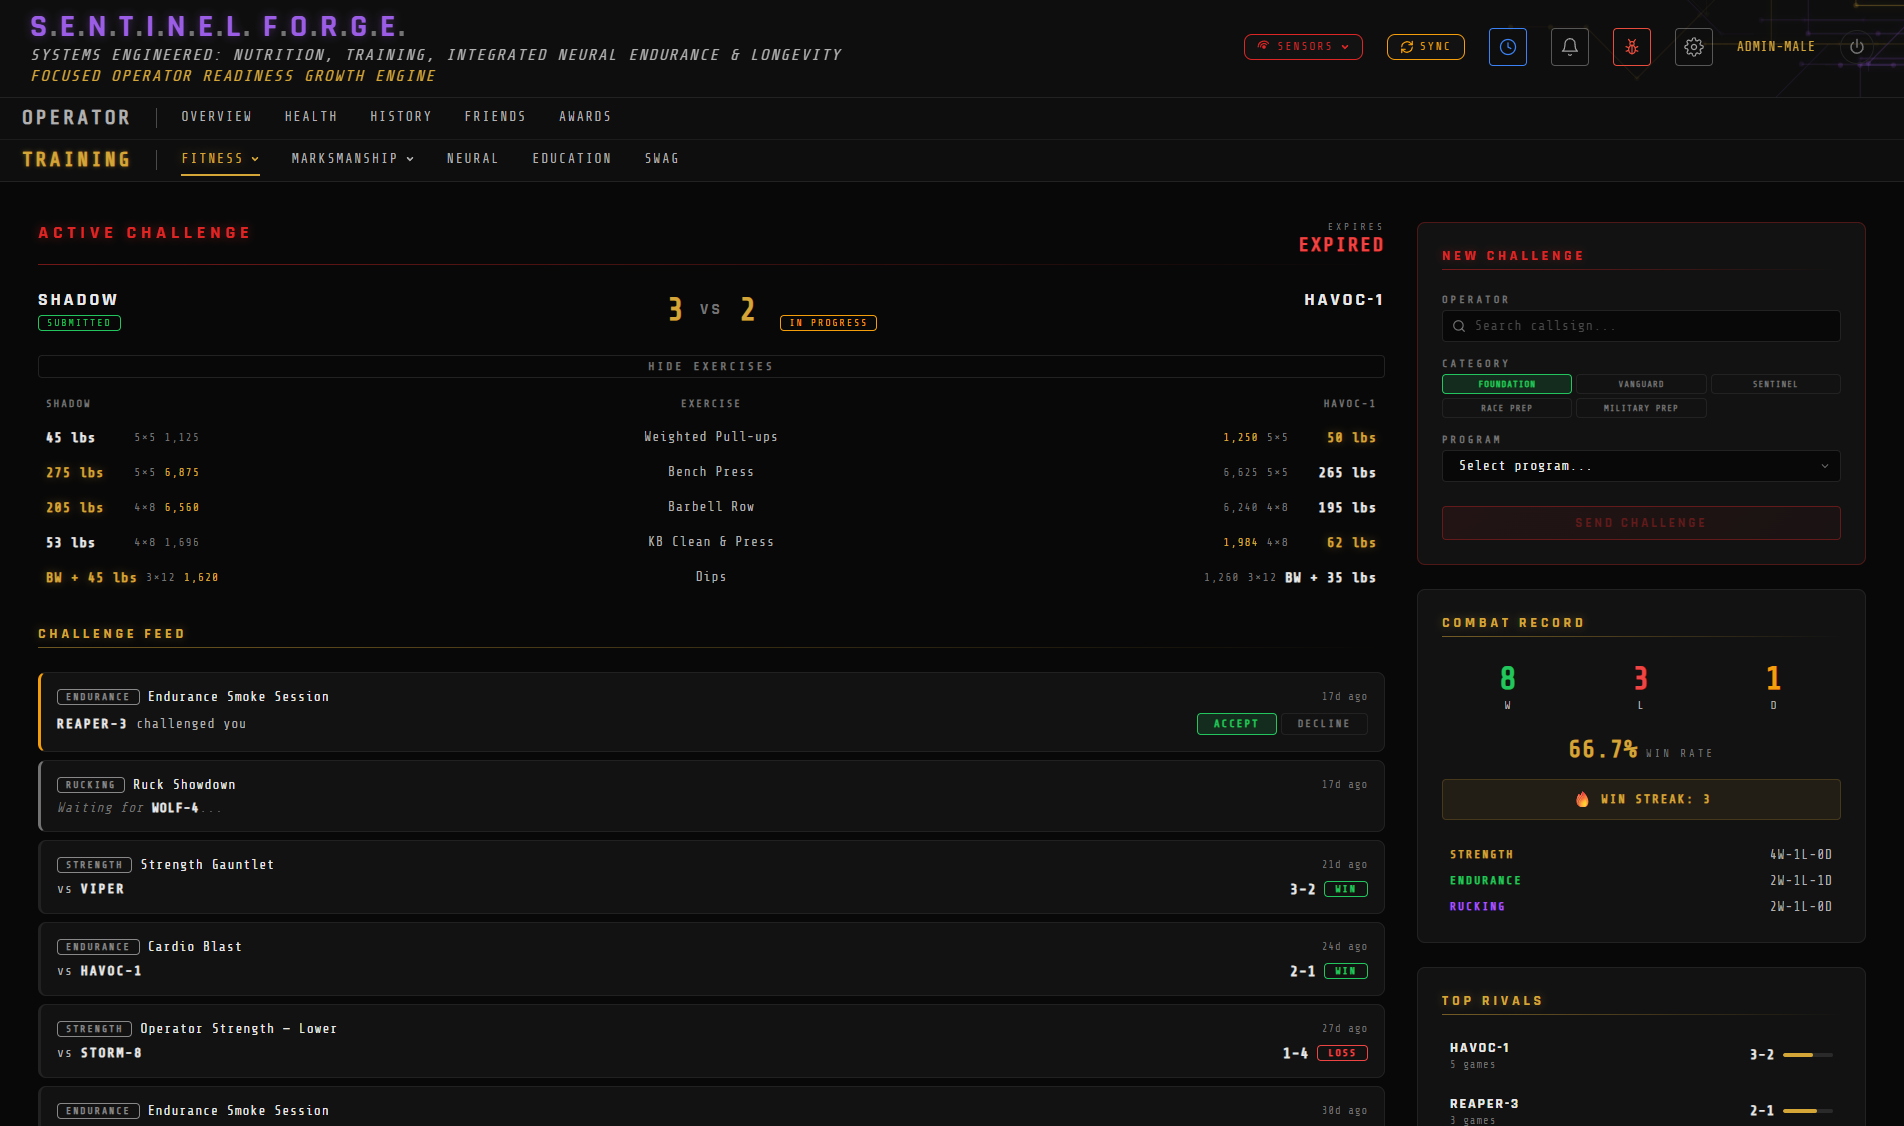1904x1126 pixels.
Task: Click the power logout icon
Action: (x=1855, y=46)
